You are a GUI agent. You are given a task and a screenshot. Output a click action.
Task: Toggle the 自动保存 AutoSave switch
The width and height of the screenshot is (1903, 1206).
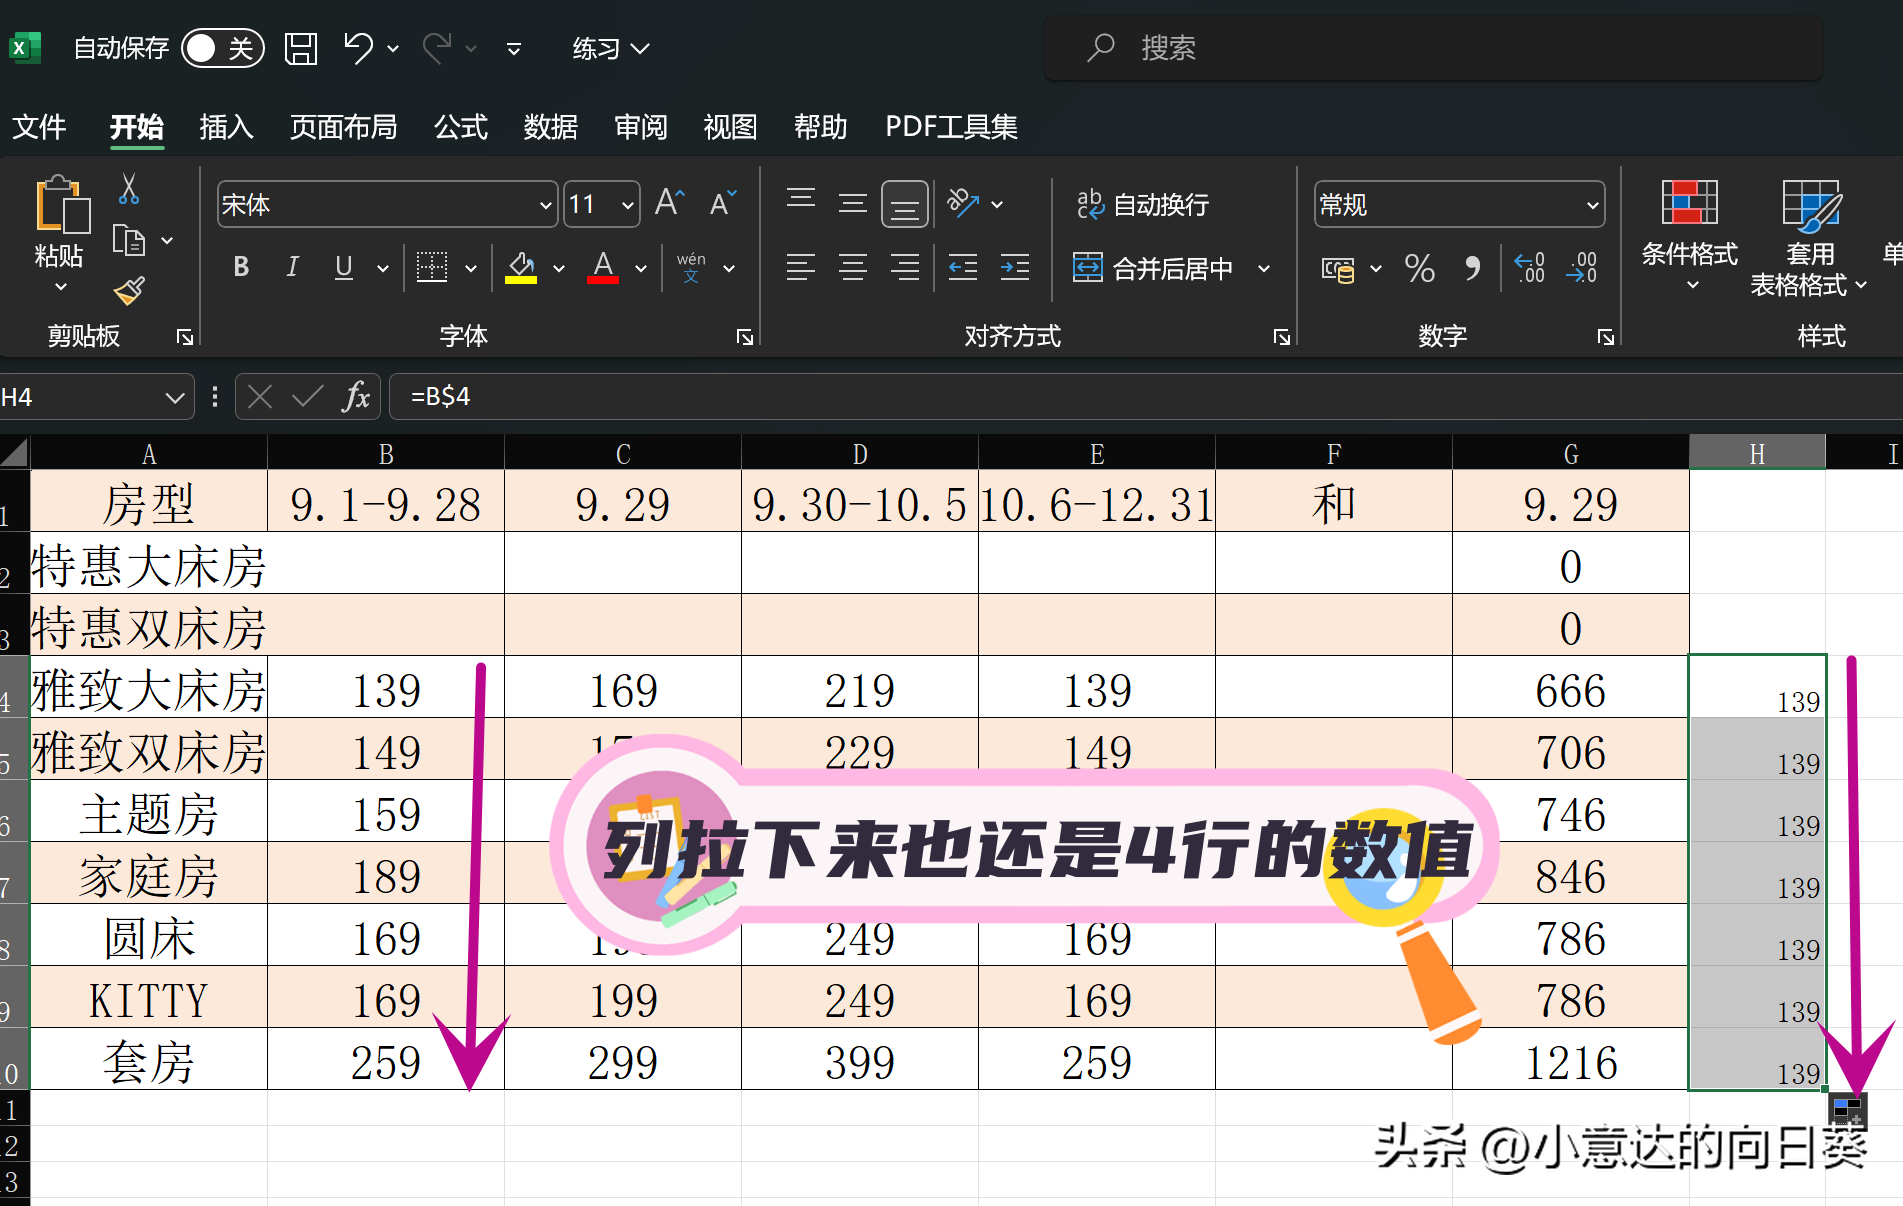[x=223, y=48]
